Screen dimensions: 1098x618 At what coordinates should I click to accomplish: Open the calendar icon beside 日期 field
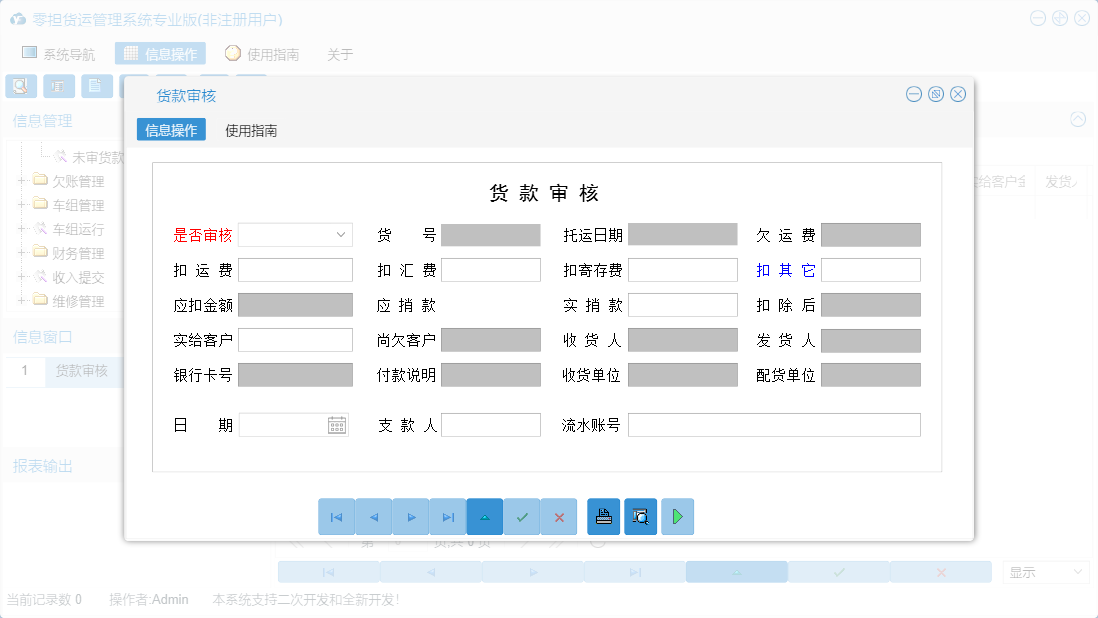pyautogui.click(x=339, y=424)
